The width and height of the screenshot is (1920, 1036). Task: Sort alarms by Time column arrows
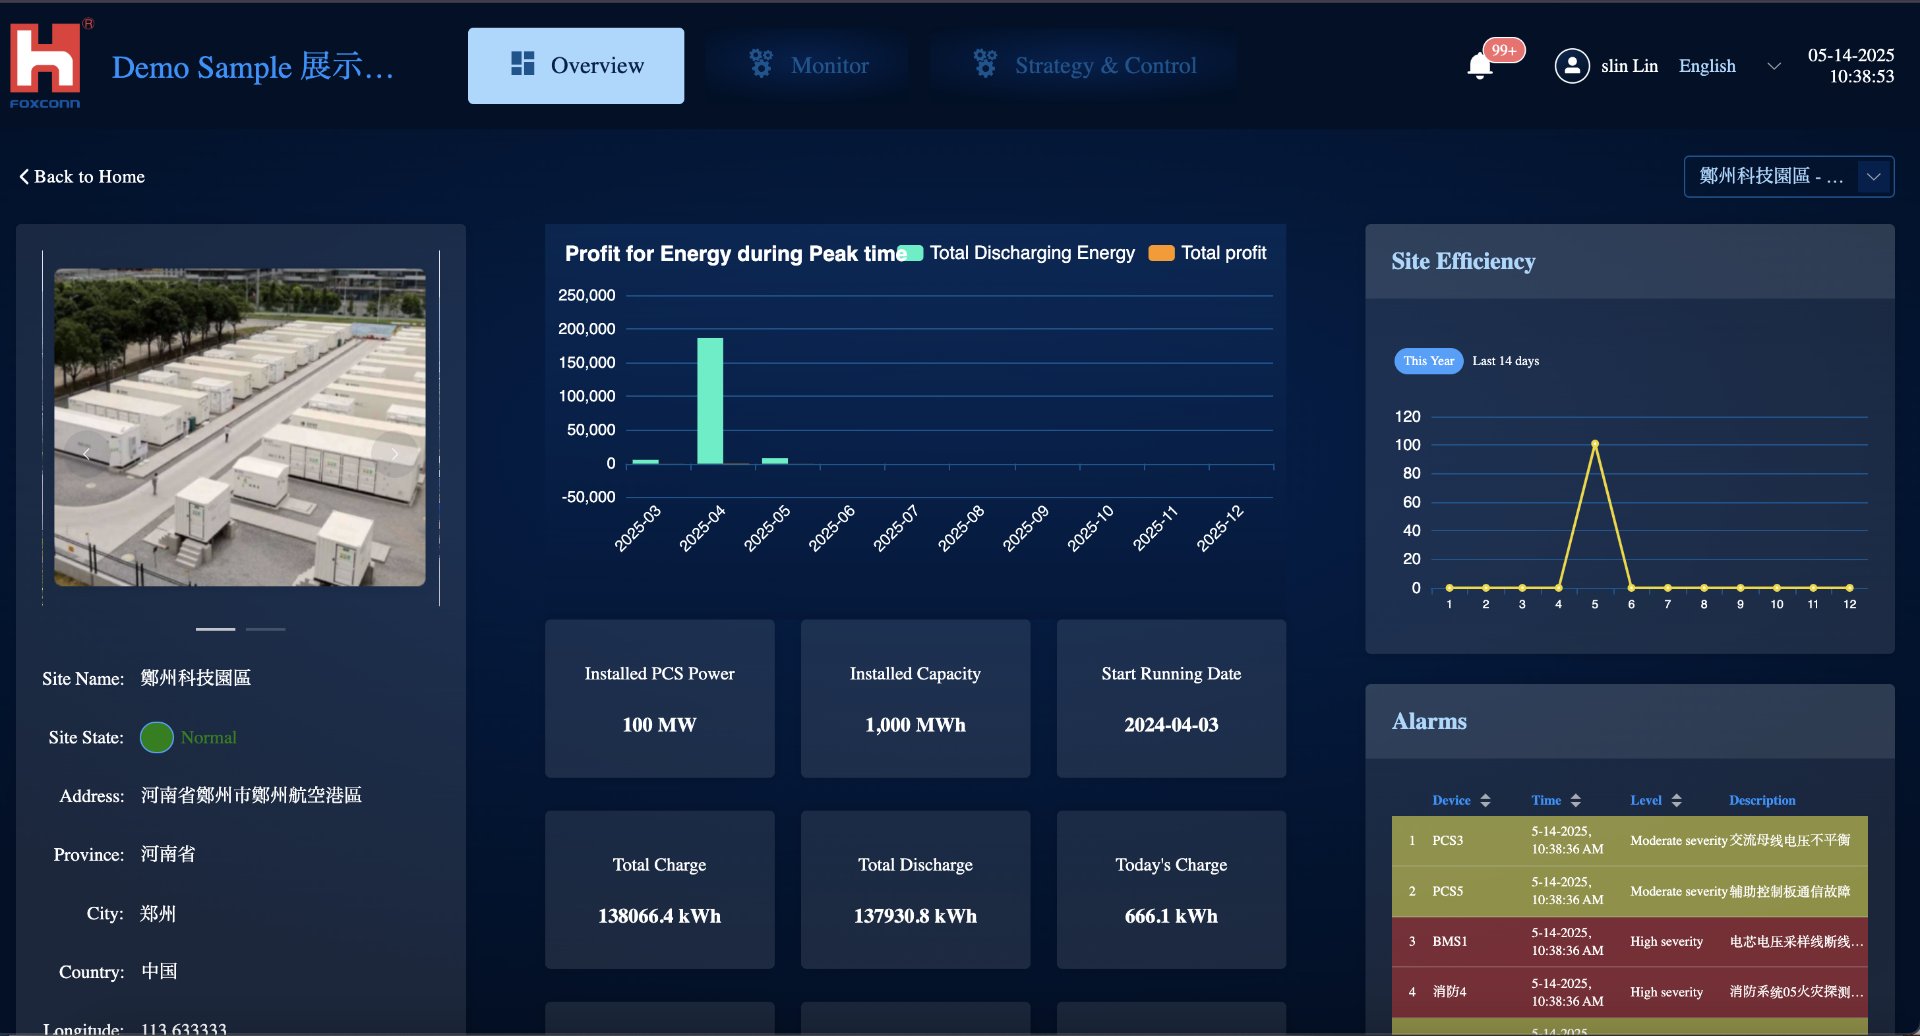click(x=1576, y=800)
